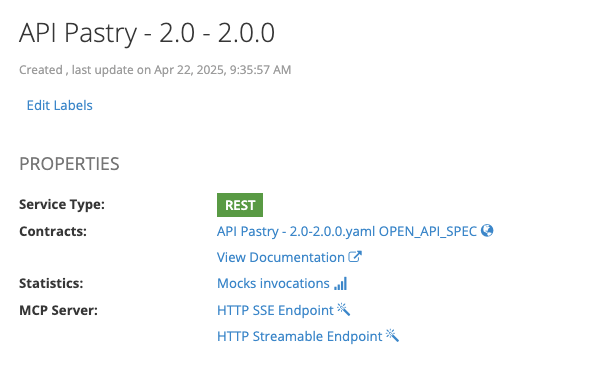The width and height of the screenshot is (609, 390).
Task: Click the external-link icon after View Documentation
Action: coord(355,257)
